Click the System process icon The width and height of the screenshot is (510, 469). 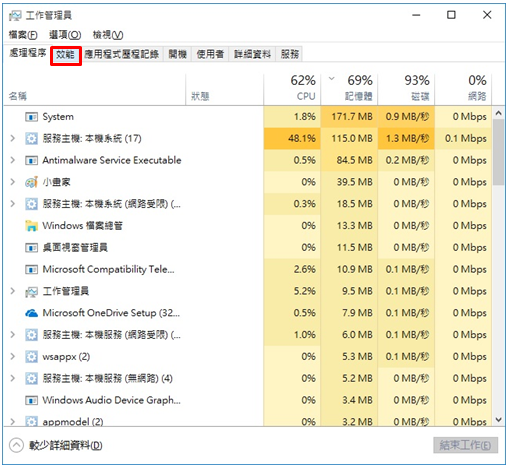click(31, 117)
